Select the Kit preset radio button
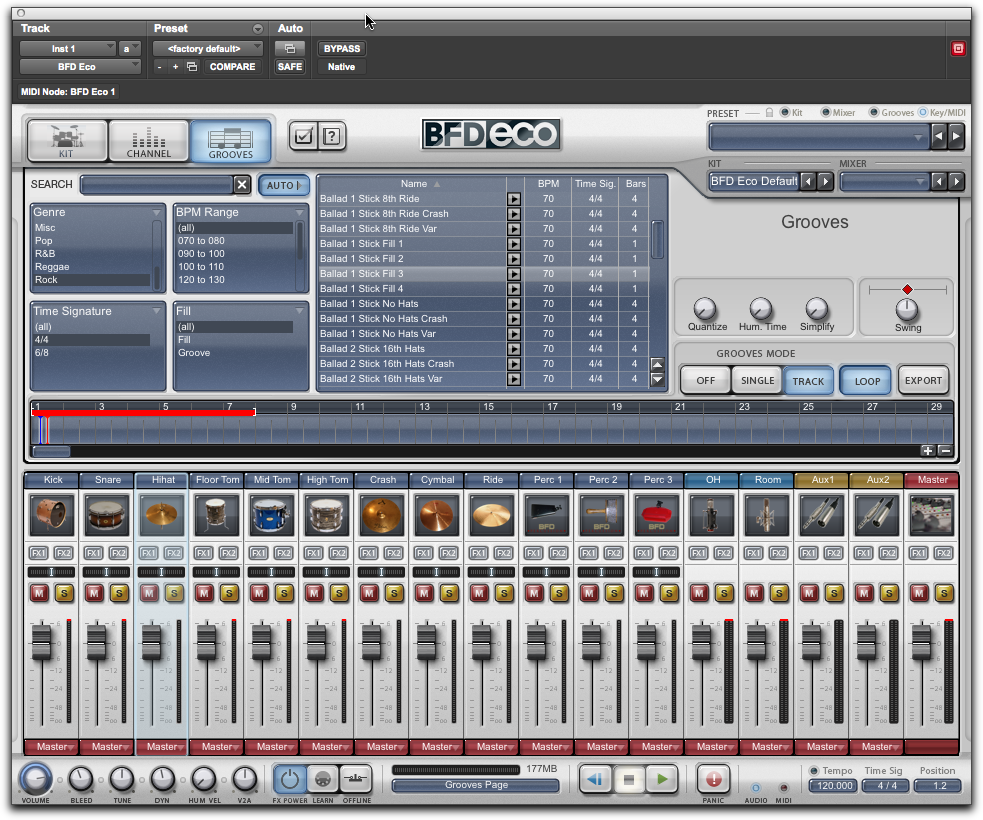Screen dimensions: 983x820 784,112
